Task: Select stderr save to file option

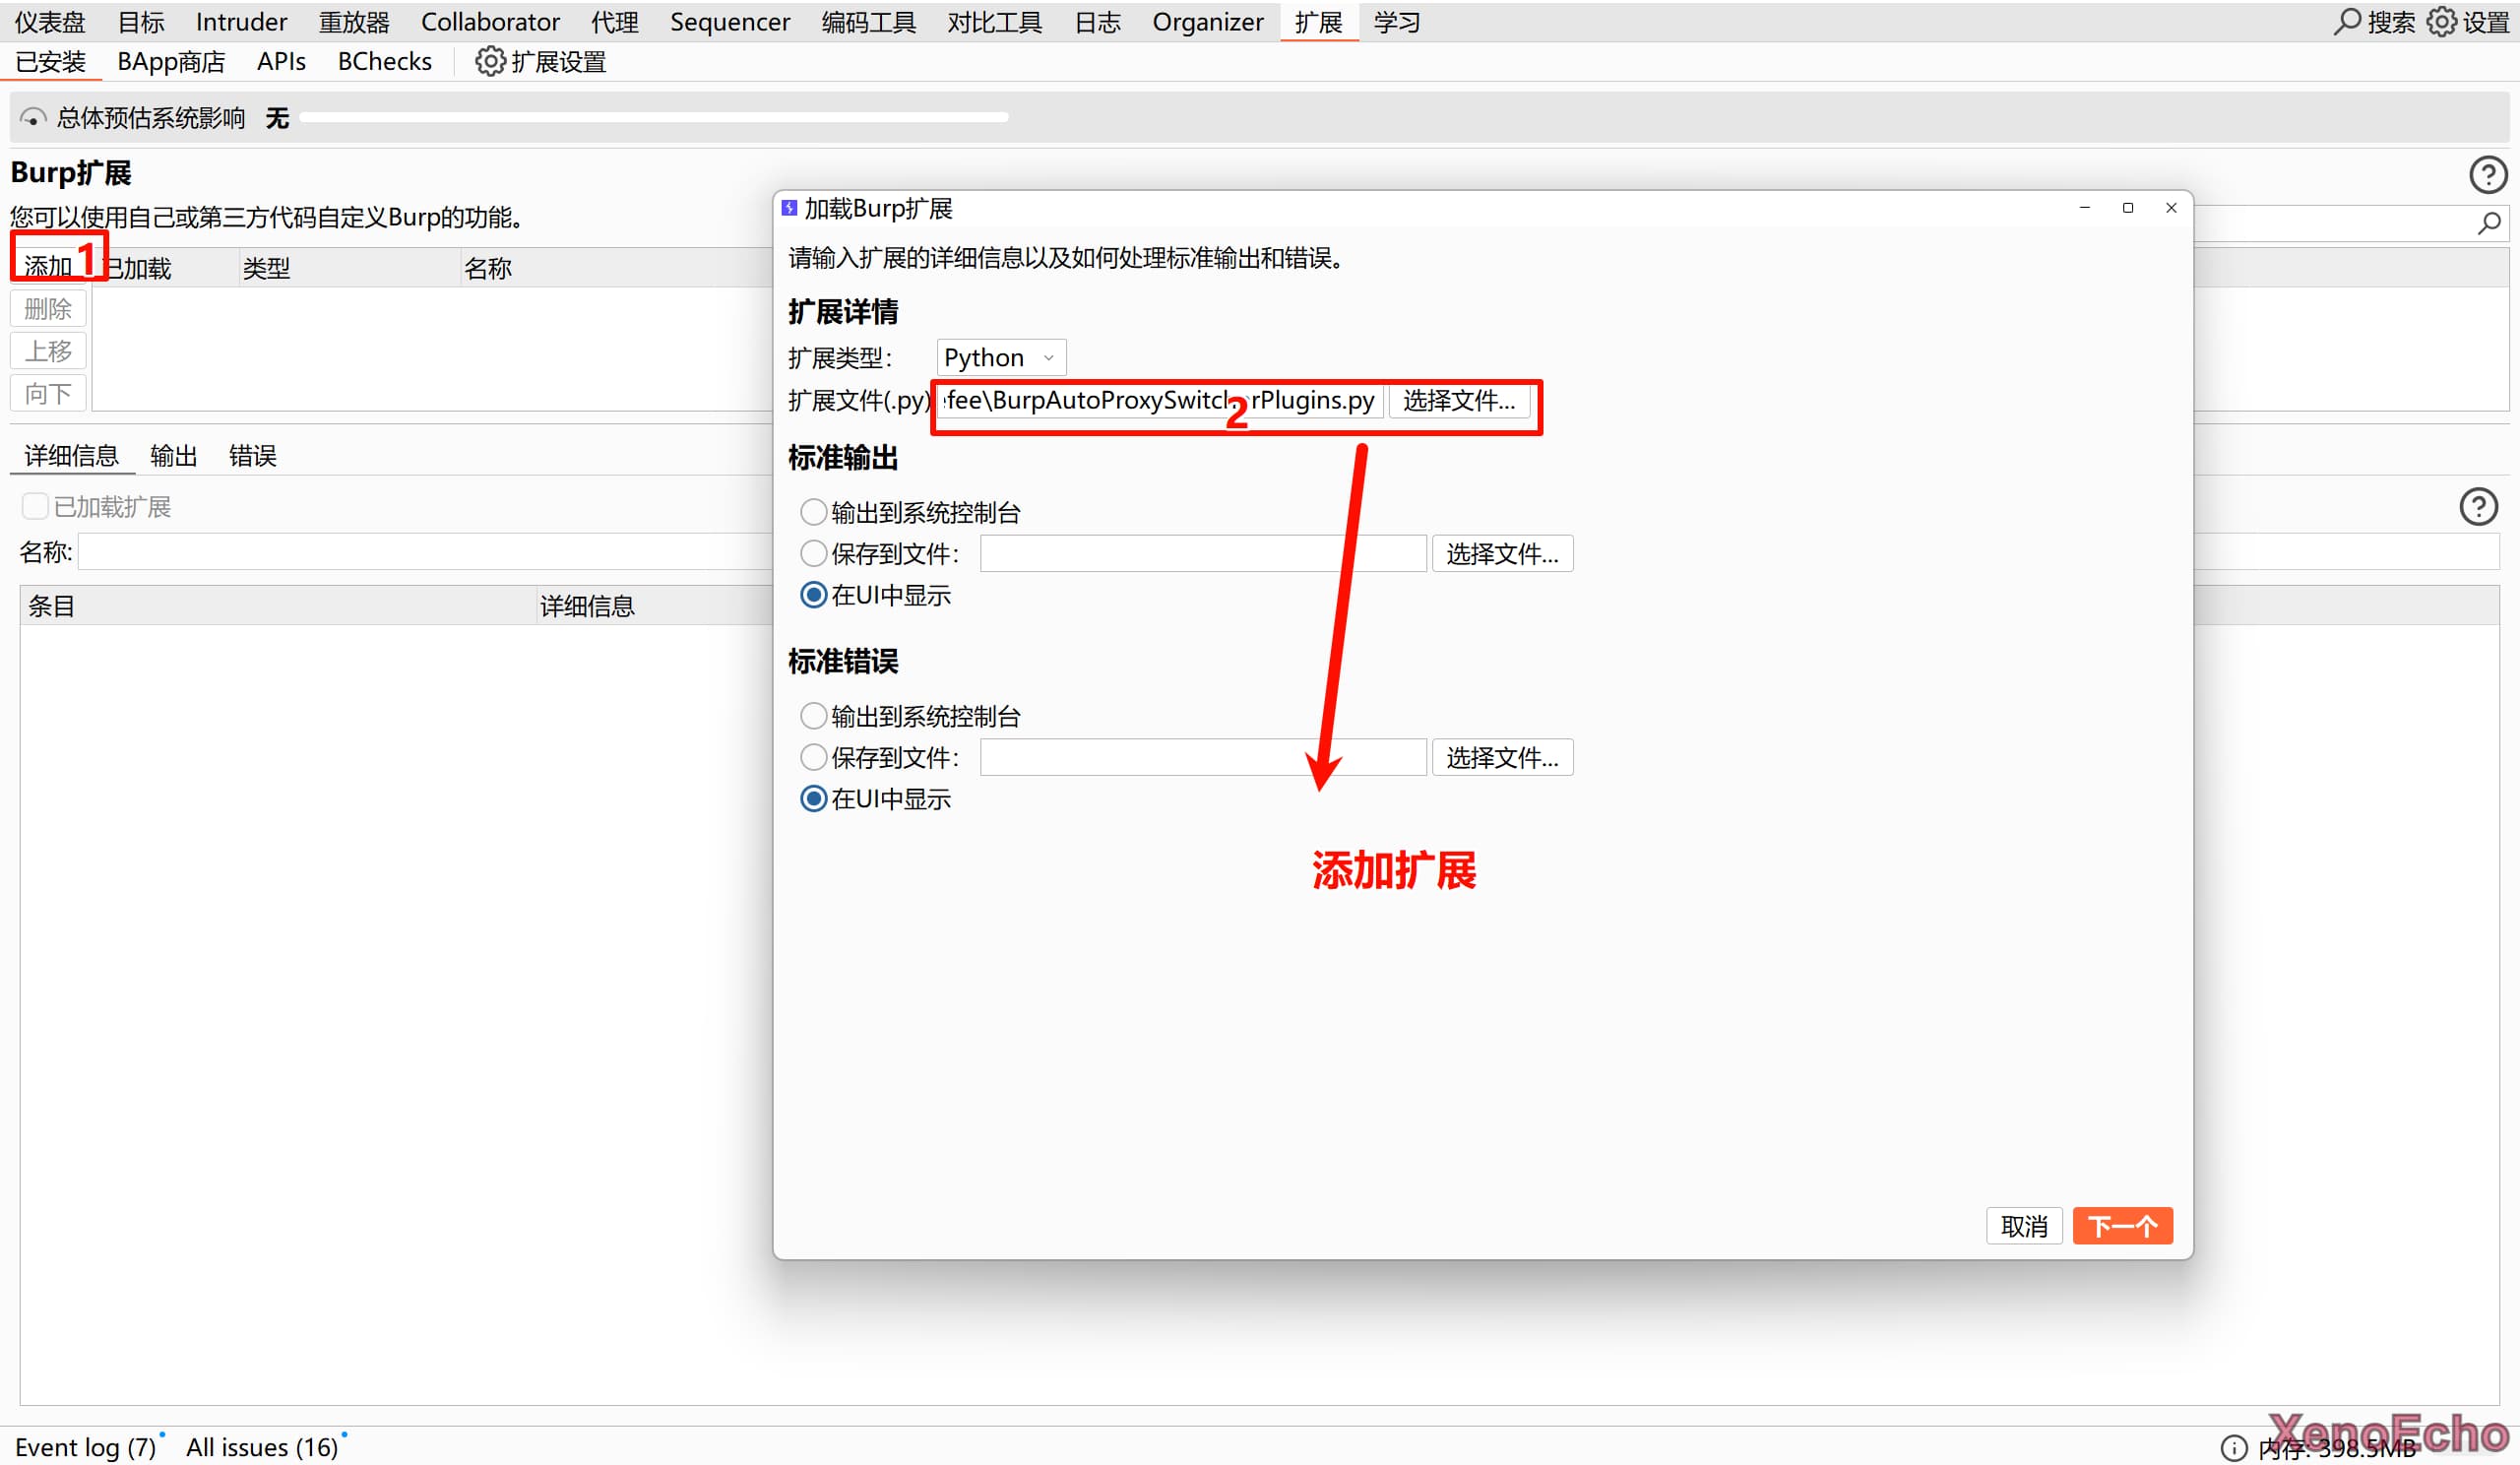Action: pyautogui.click(x=814, y=757)
